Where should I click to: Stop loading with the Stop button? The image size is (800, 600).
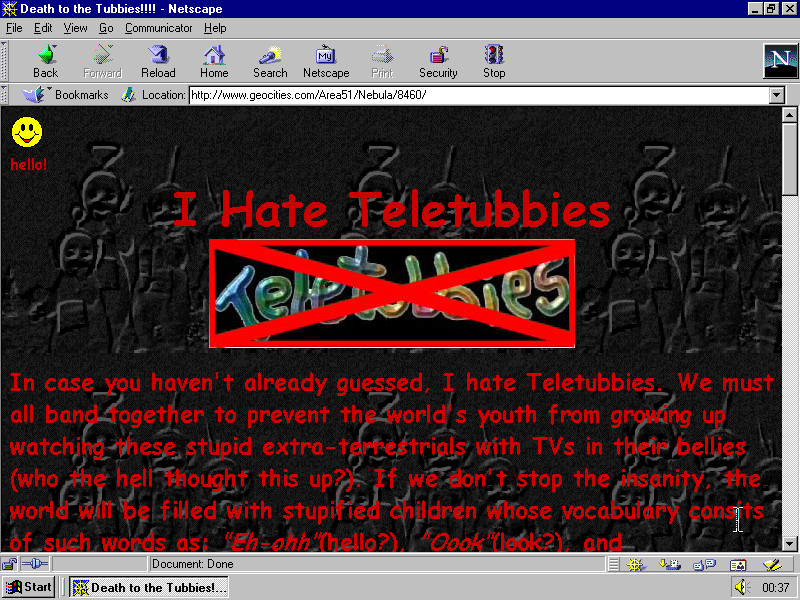coord(494,62)
